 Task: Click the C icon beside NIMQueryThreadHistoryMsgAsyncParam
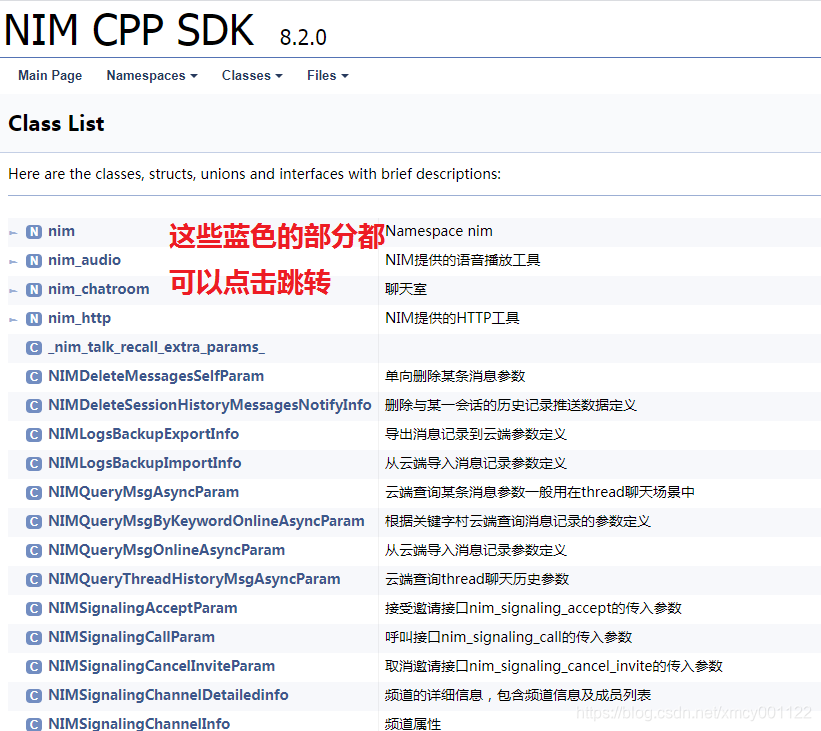pos(34,580)
